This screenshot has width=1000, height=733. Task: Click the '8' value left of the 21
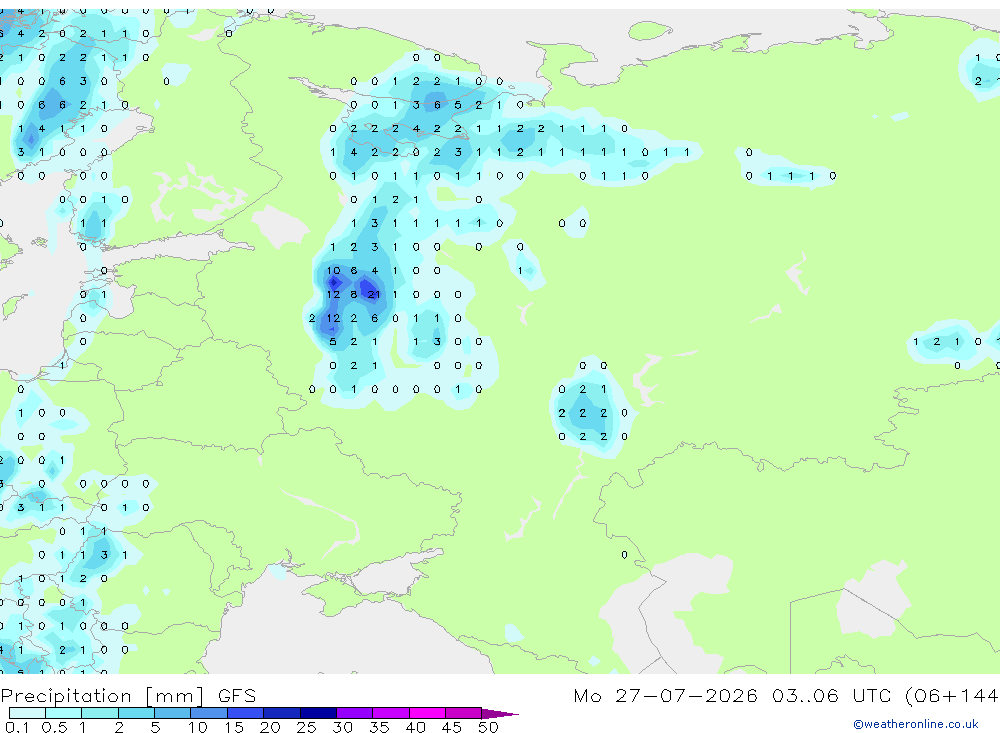tap(354, 295)
